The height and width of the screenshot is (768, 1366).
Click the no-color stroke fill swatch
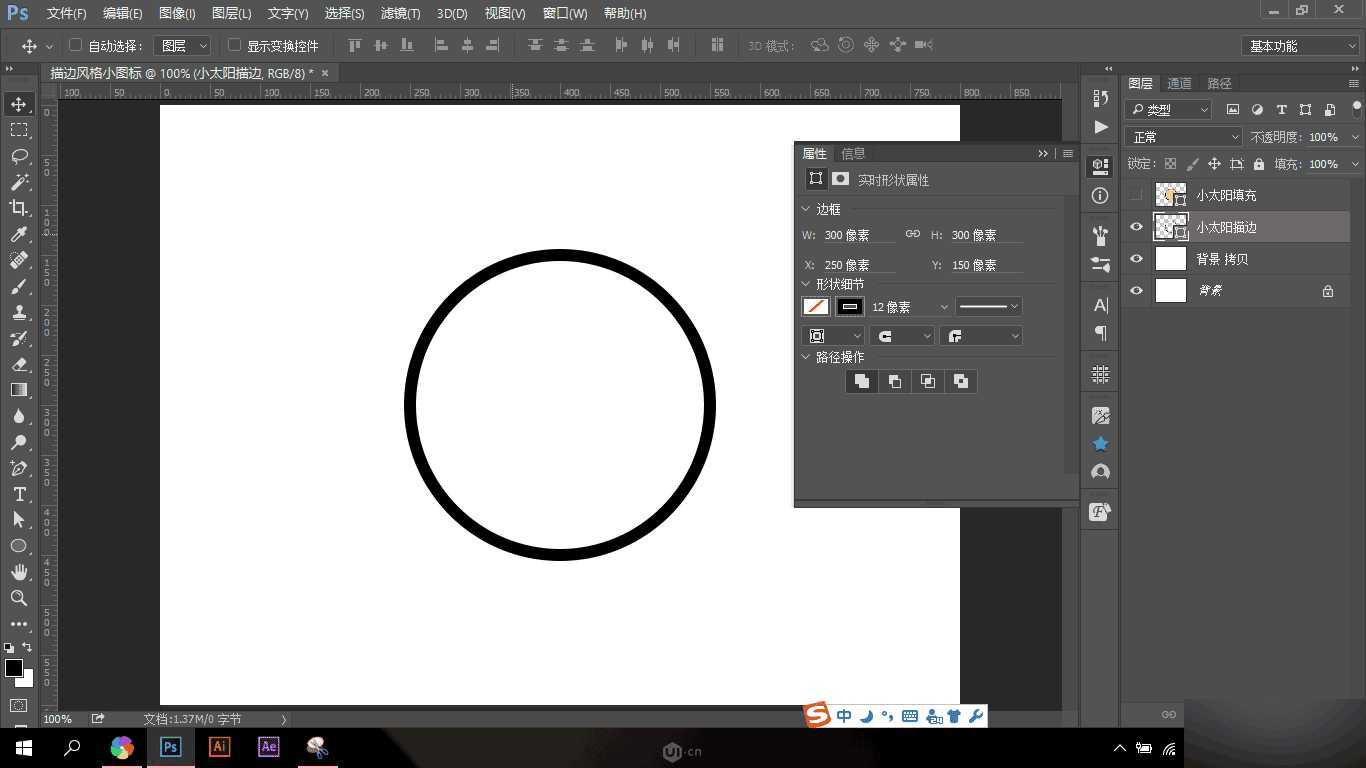point(815,306)
